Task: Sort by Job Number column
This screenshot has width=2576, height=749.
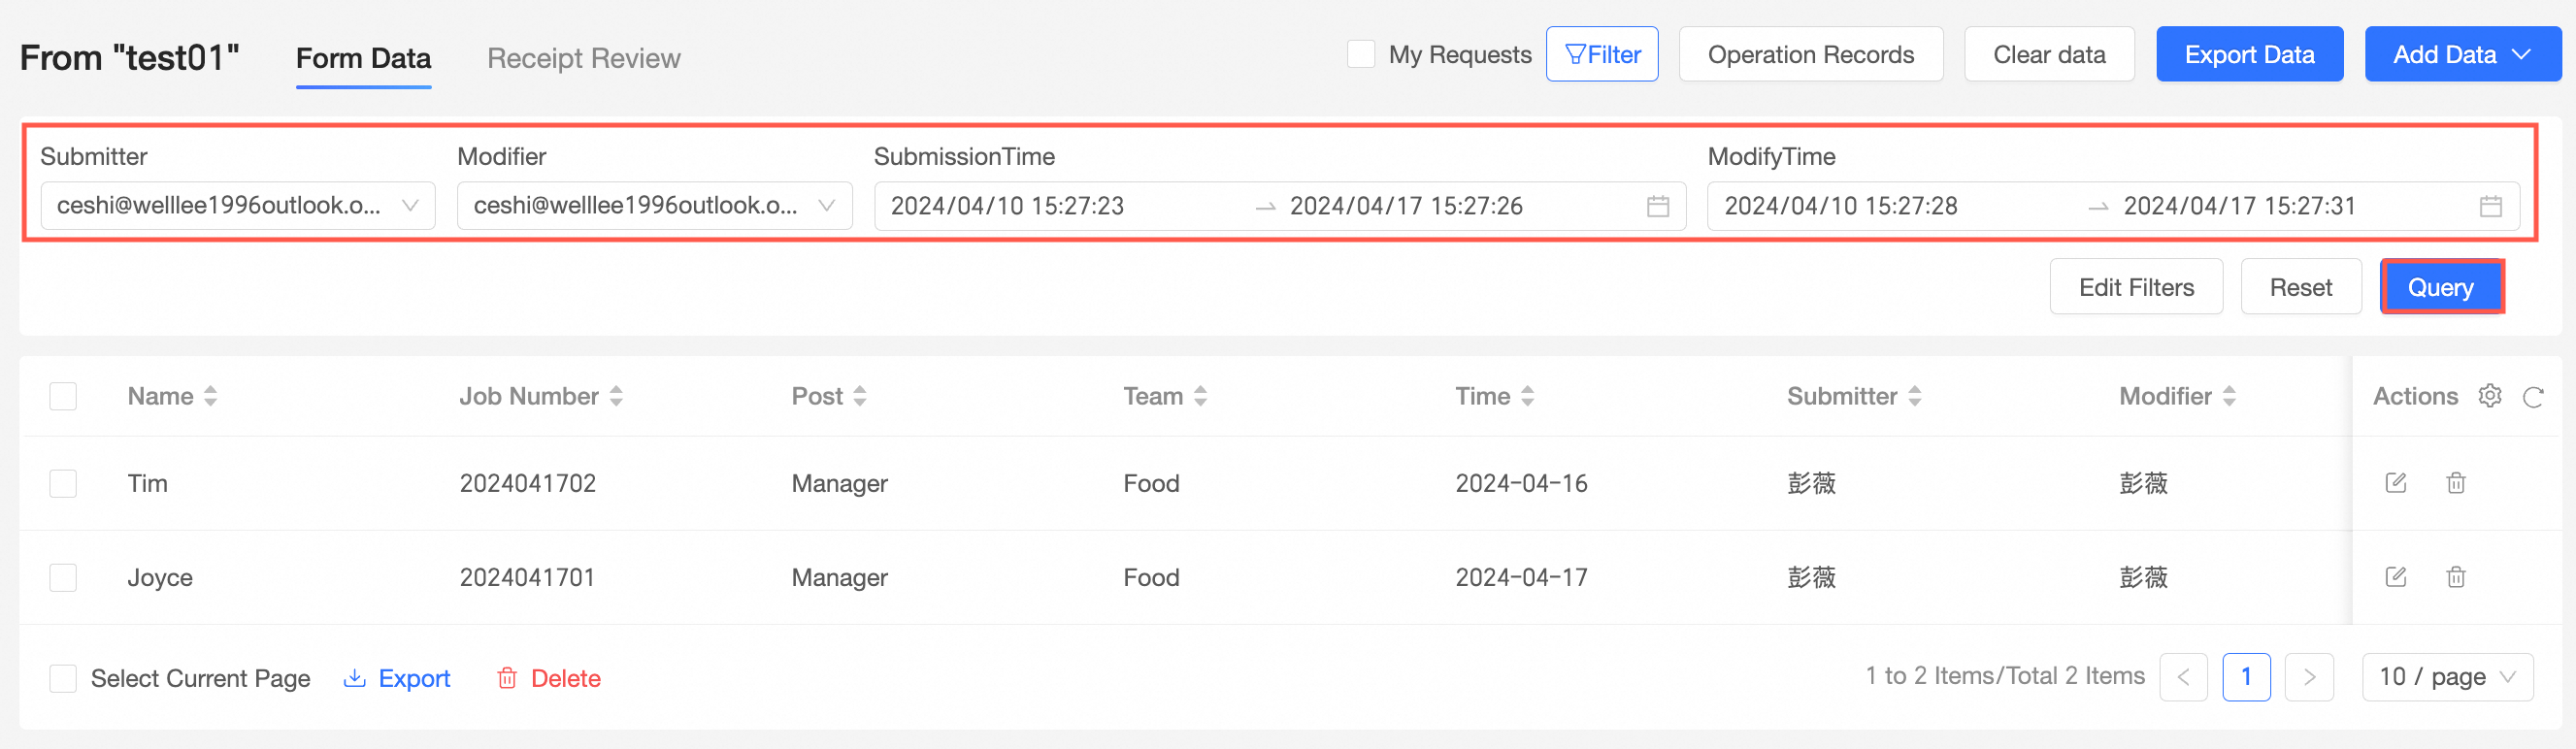Action: click(x=616, y=396)
